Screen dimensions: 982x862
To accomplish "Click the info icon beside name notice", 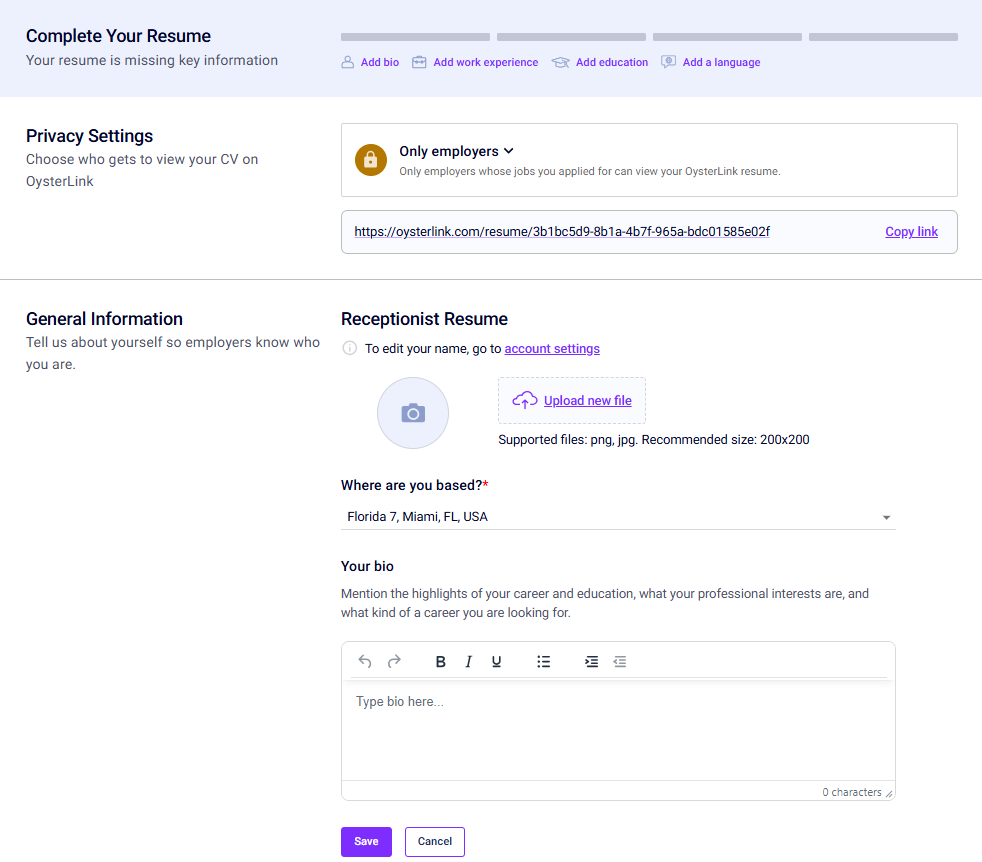I will (349, 348).
